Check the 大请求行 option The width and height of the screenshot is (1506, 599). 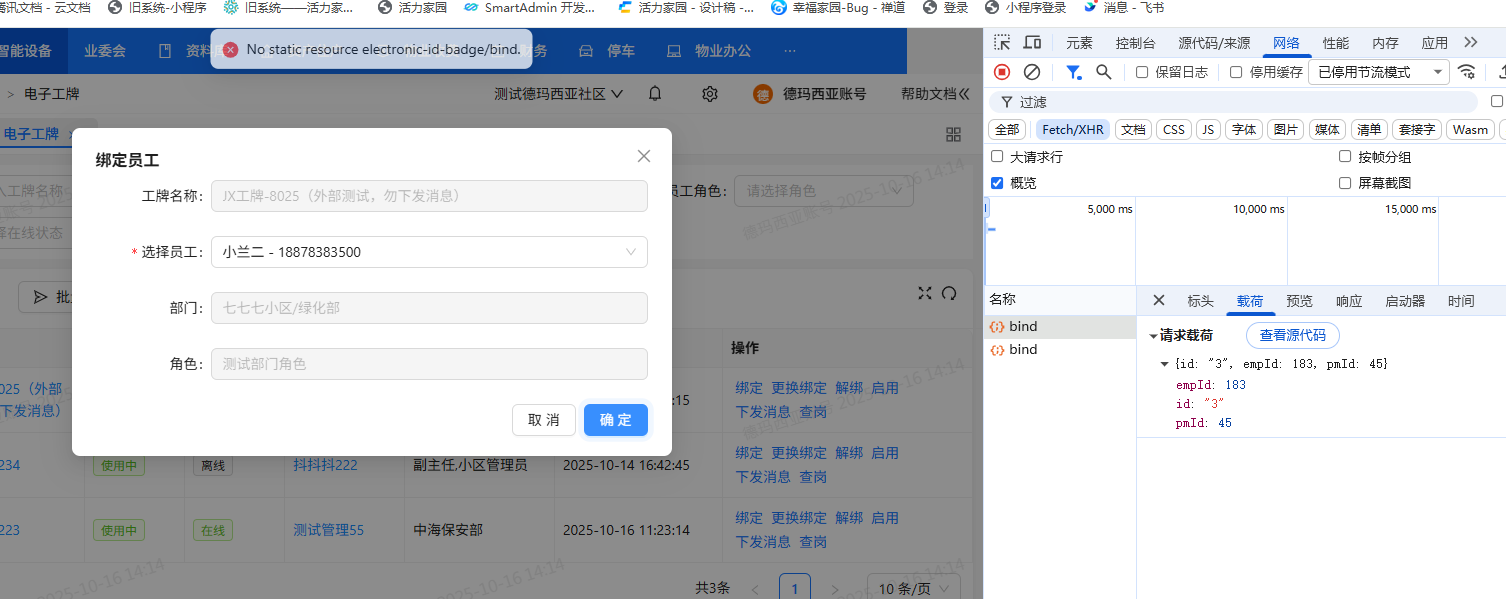997,157
